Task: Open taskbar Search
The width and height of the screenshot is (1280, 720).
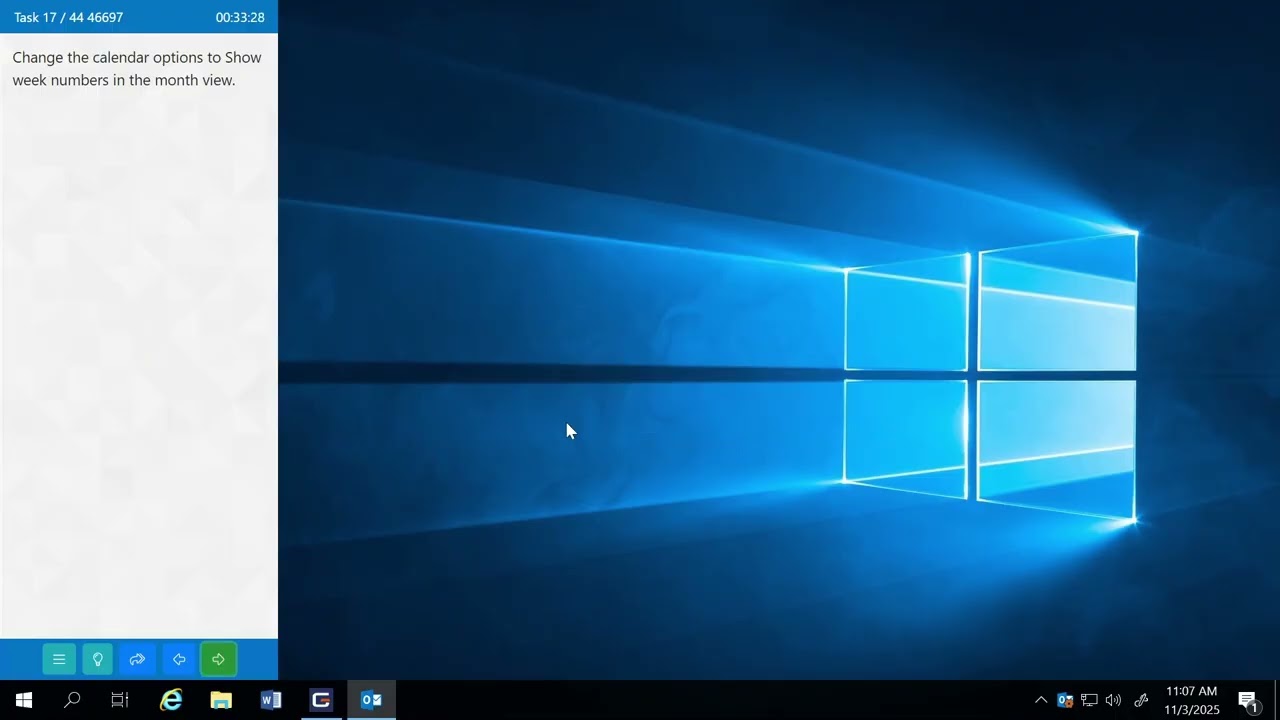Action: [x=72, y=700]
